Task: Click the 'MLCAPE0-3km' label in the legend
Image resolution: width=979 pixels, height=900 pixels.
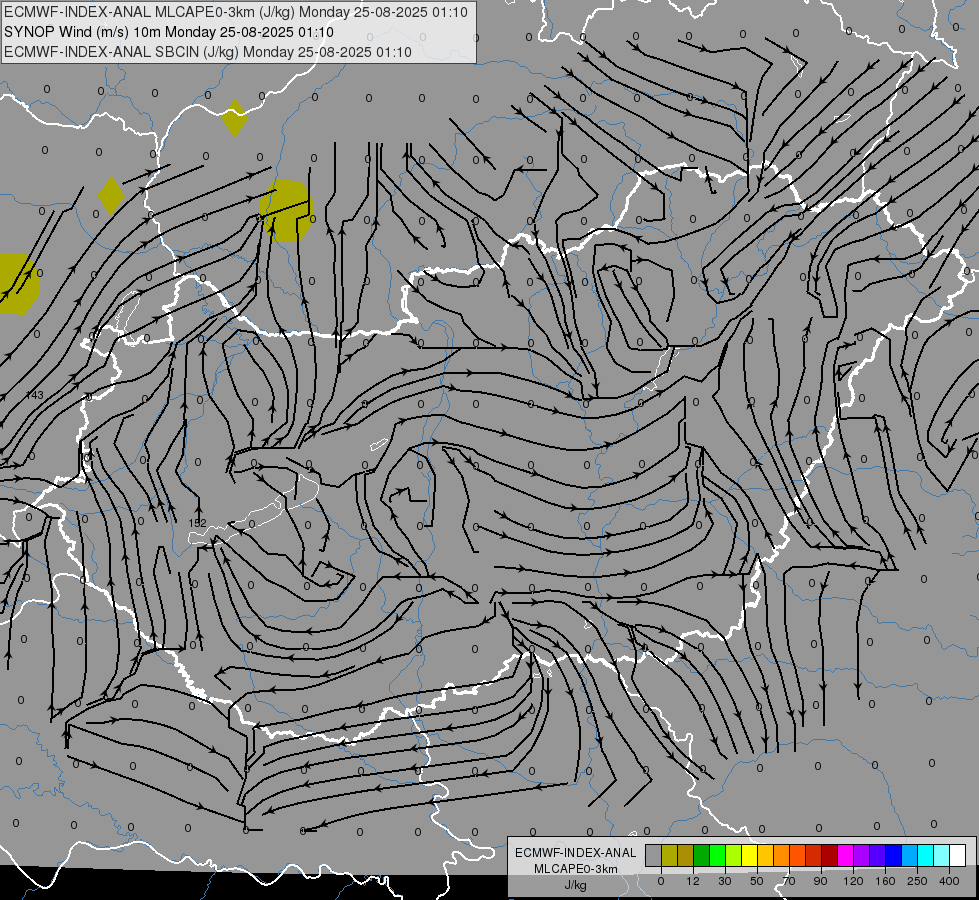Action: [575, 869]
